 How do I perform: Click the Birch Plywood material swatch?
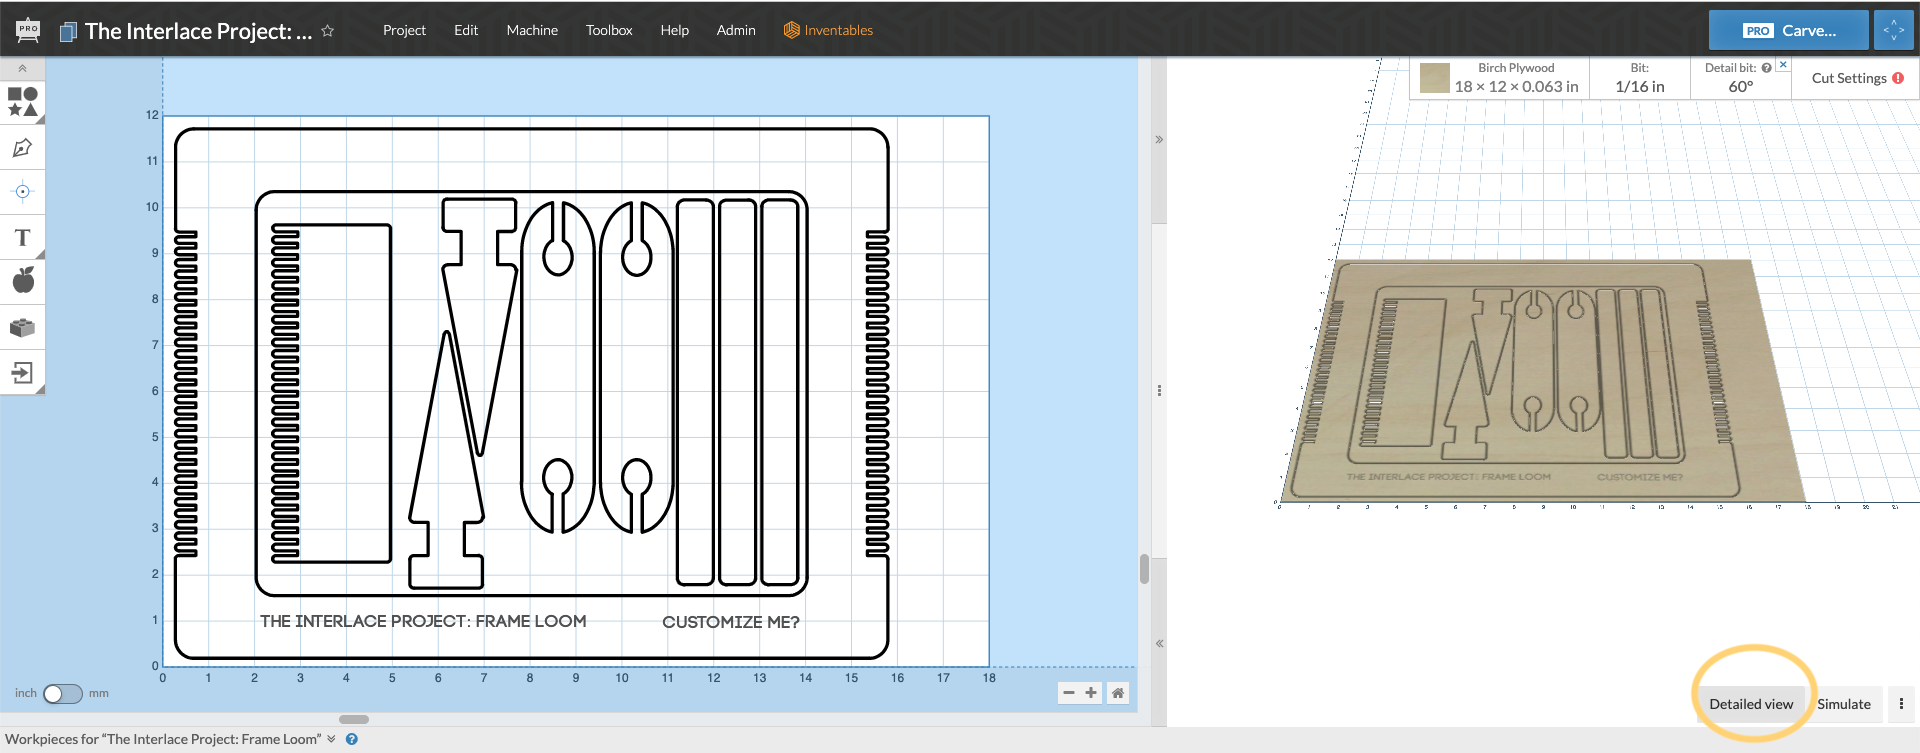tap(1435, 78)
